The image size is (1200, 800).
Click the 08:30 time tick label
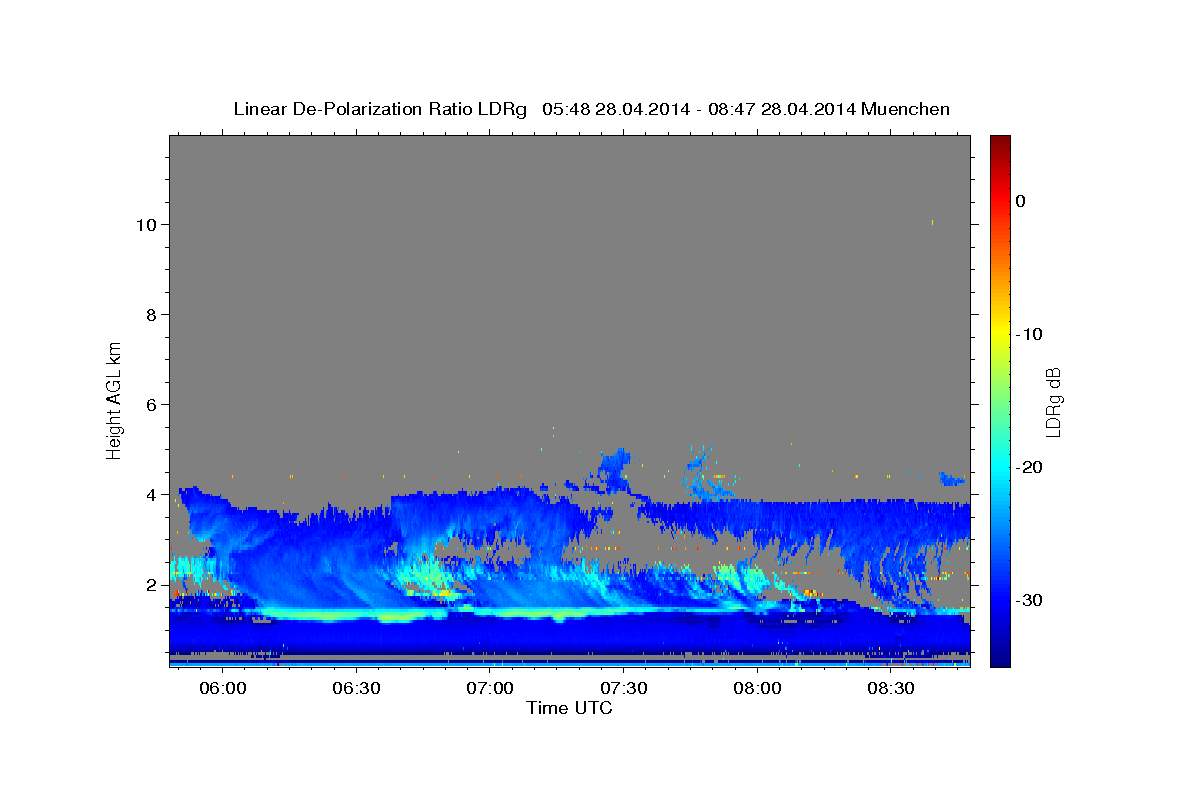coord(891,689)
